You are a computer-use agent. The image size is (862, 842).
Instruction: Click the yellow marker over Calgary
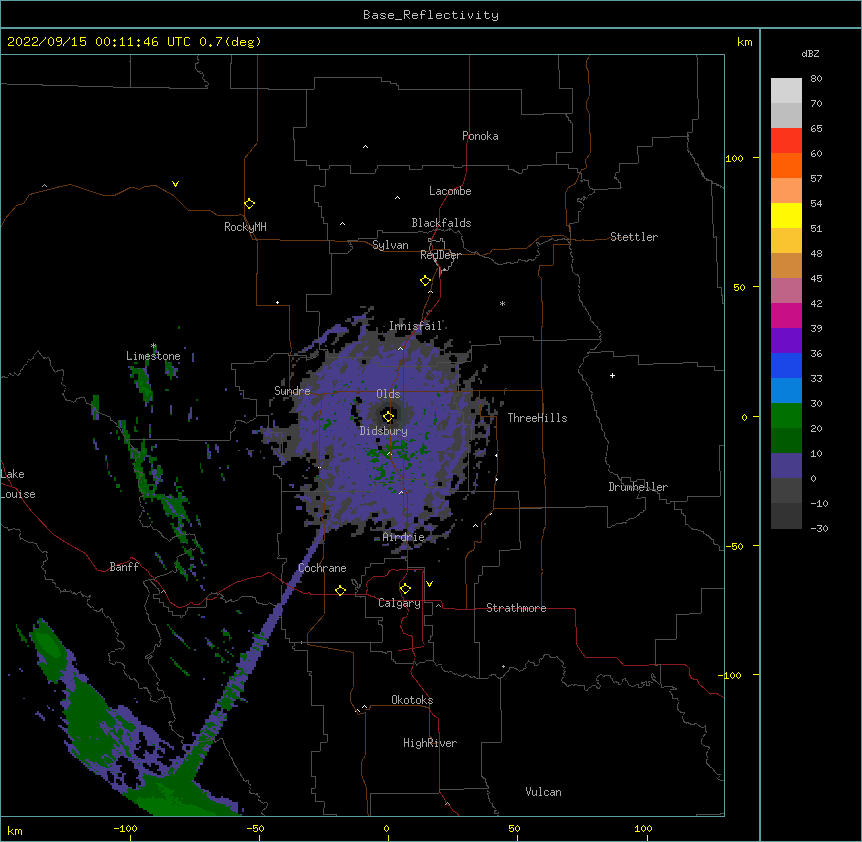tap(405, 589)
